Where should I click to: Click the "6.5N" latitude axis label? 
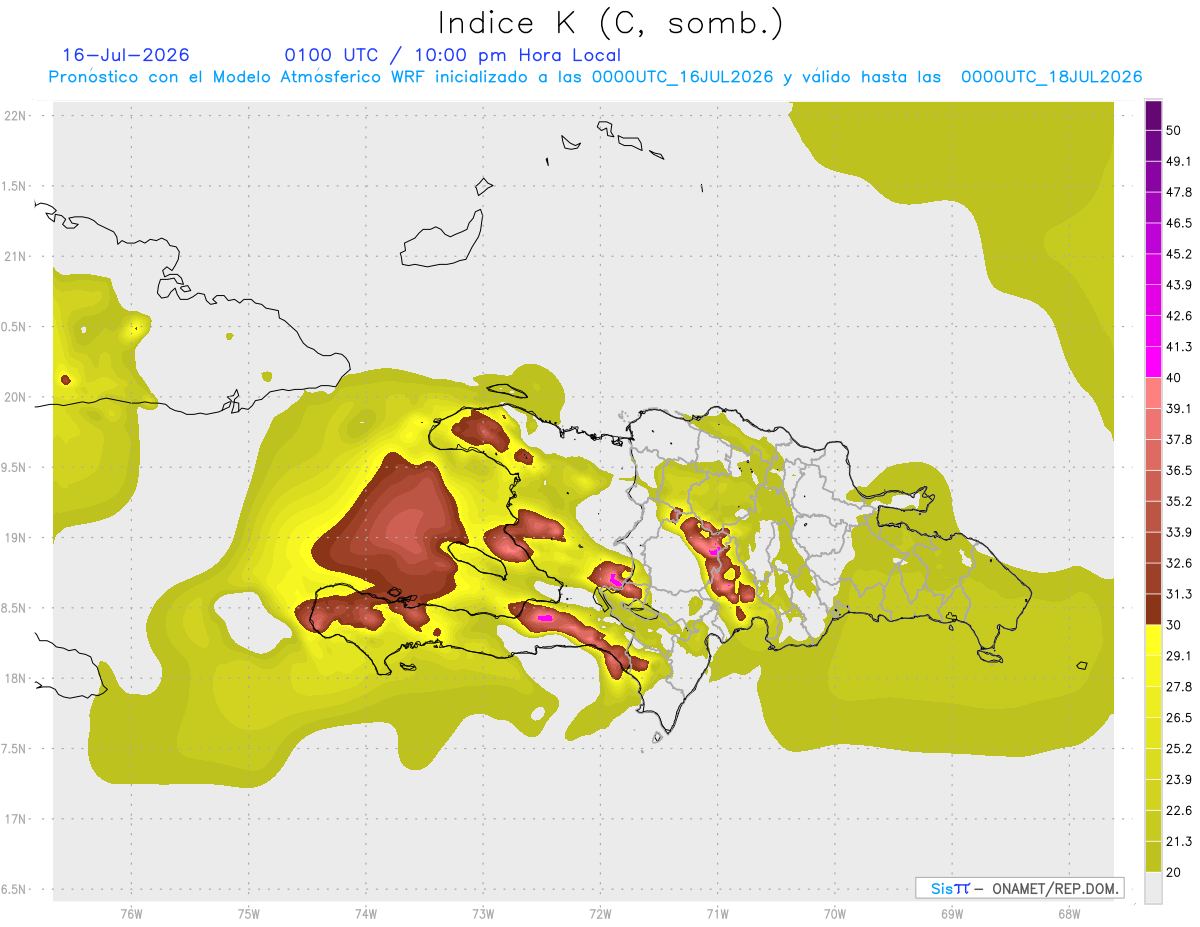[x=14, y=890]
